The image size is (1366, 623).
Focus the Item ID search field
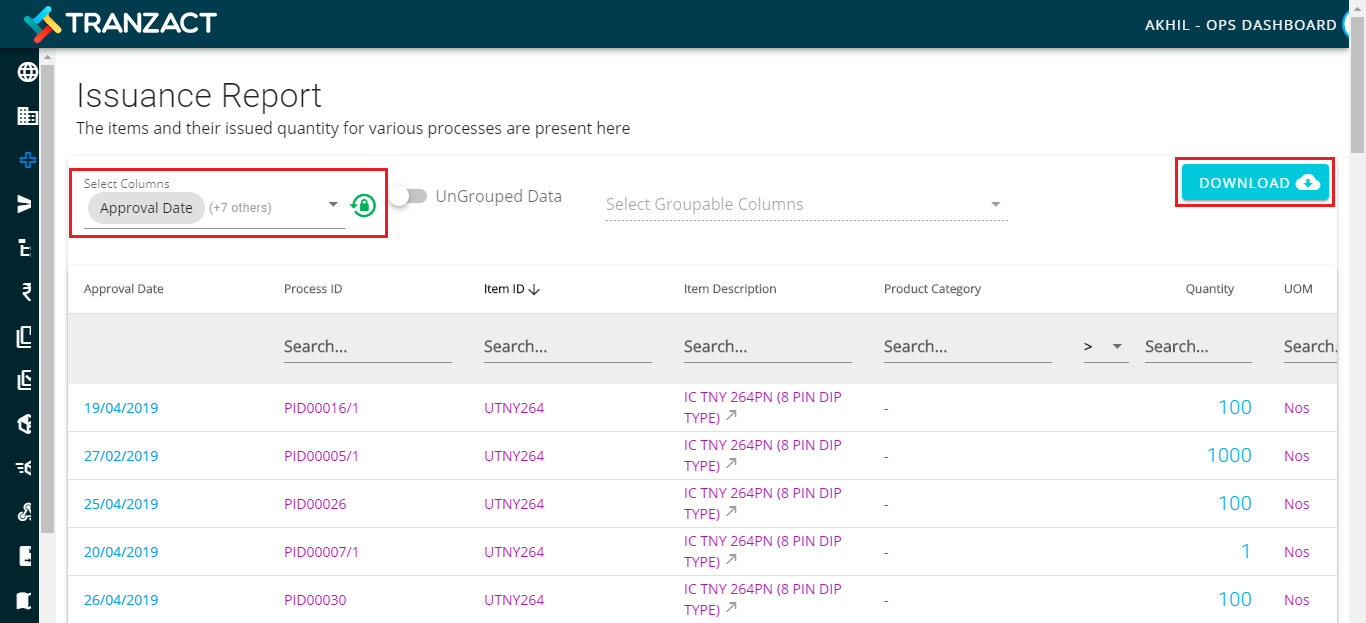coord(568,347)
